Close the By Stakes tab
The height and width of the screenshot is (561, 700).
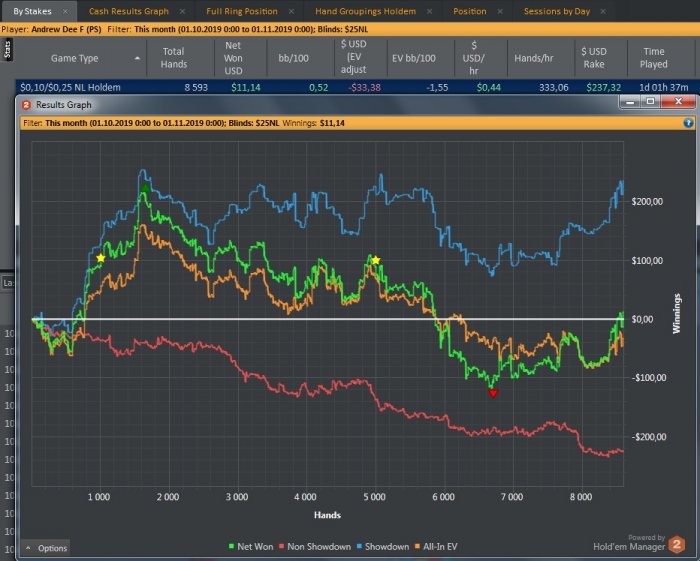pos(66,11)
